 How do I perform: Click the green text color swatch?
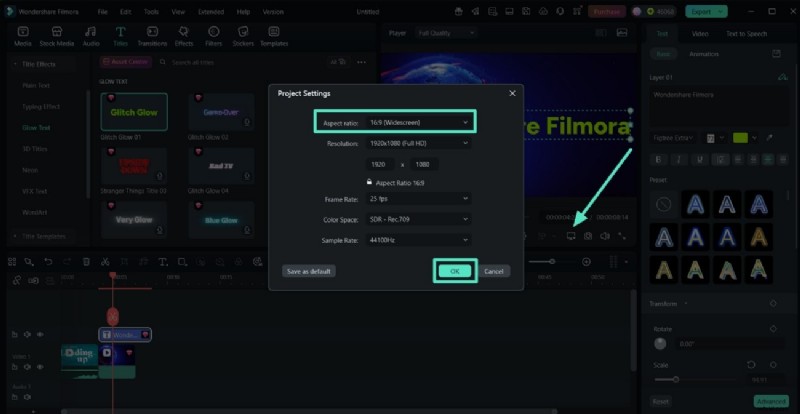pos(740,137)
